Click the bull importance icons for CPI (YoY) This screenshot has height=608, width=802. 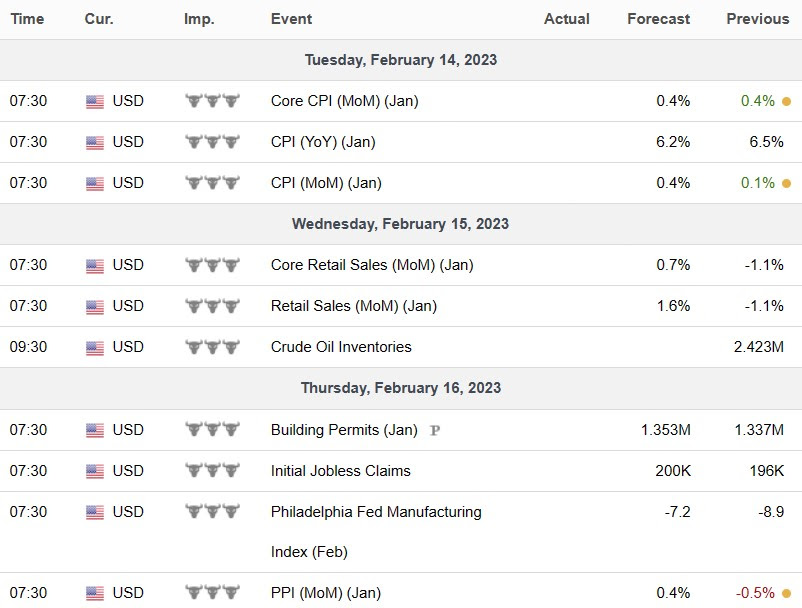coord(213,142)
